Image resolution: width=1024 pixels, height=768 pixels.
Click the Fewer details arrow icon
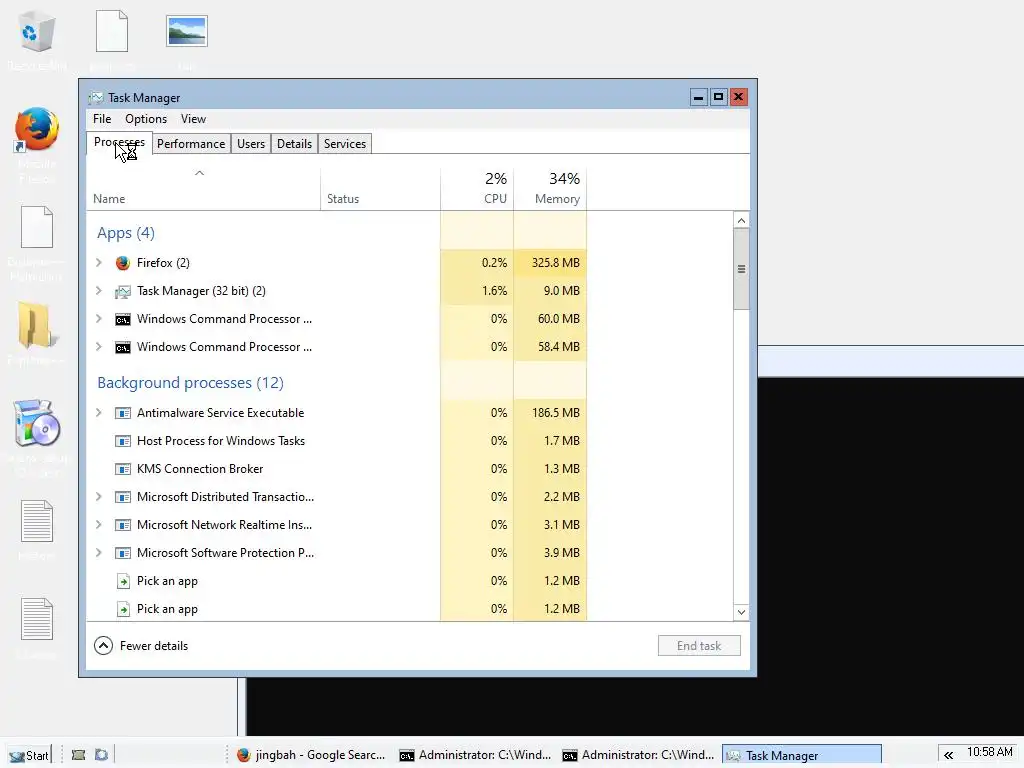click(103, 646)
